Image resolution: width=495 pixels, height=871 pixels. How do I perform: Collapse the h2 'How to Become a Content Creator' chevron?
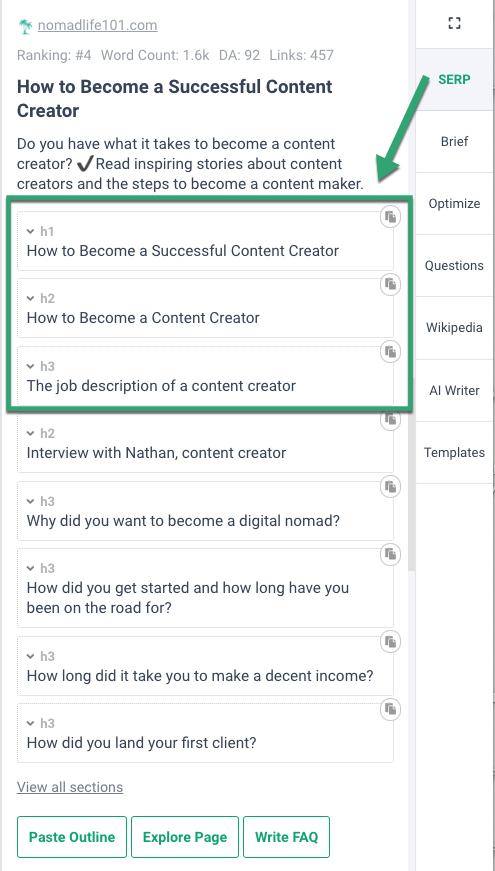coord(31,298)
